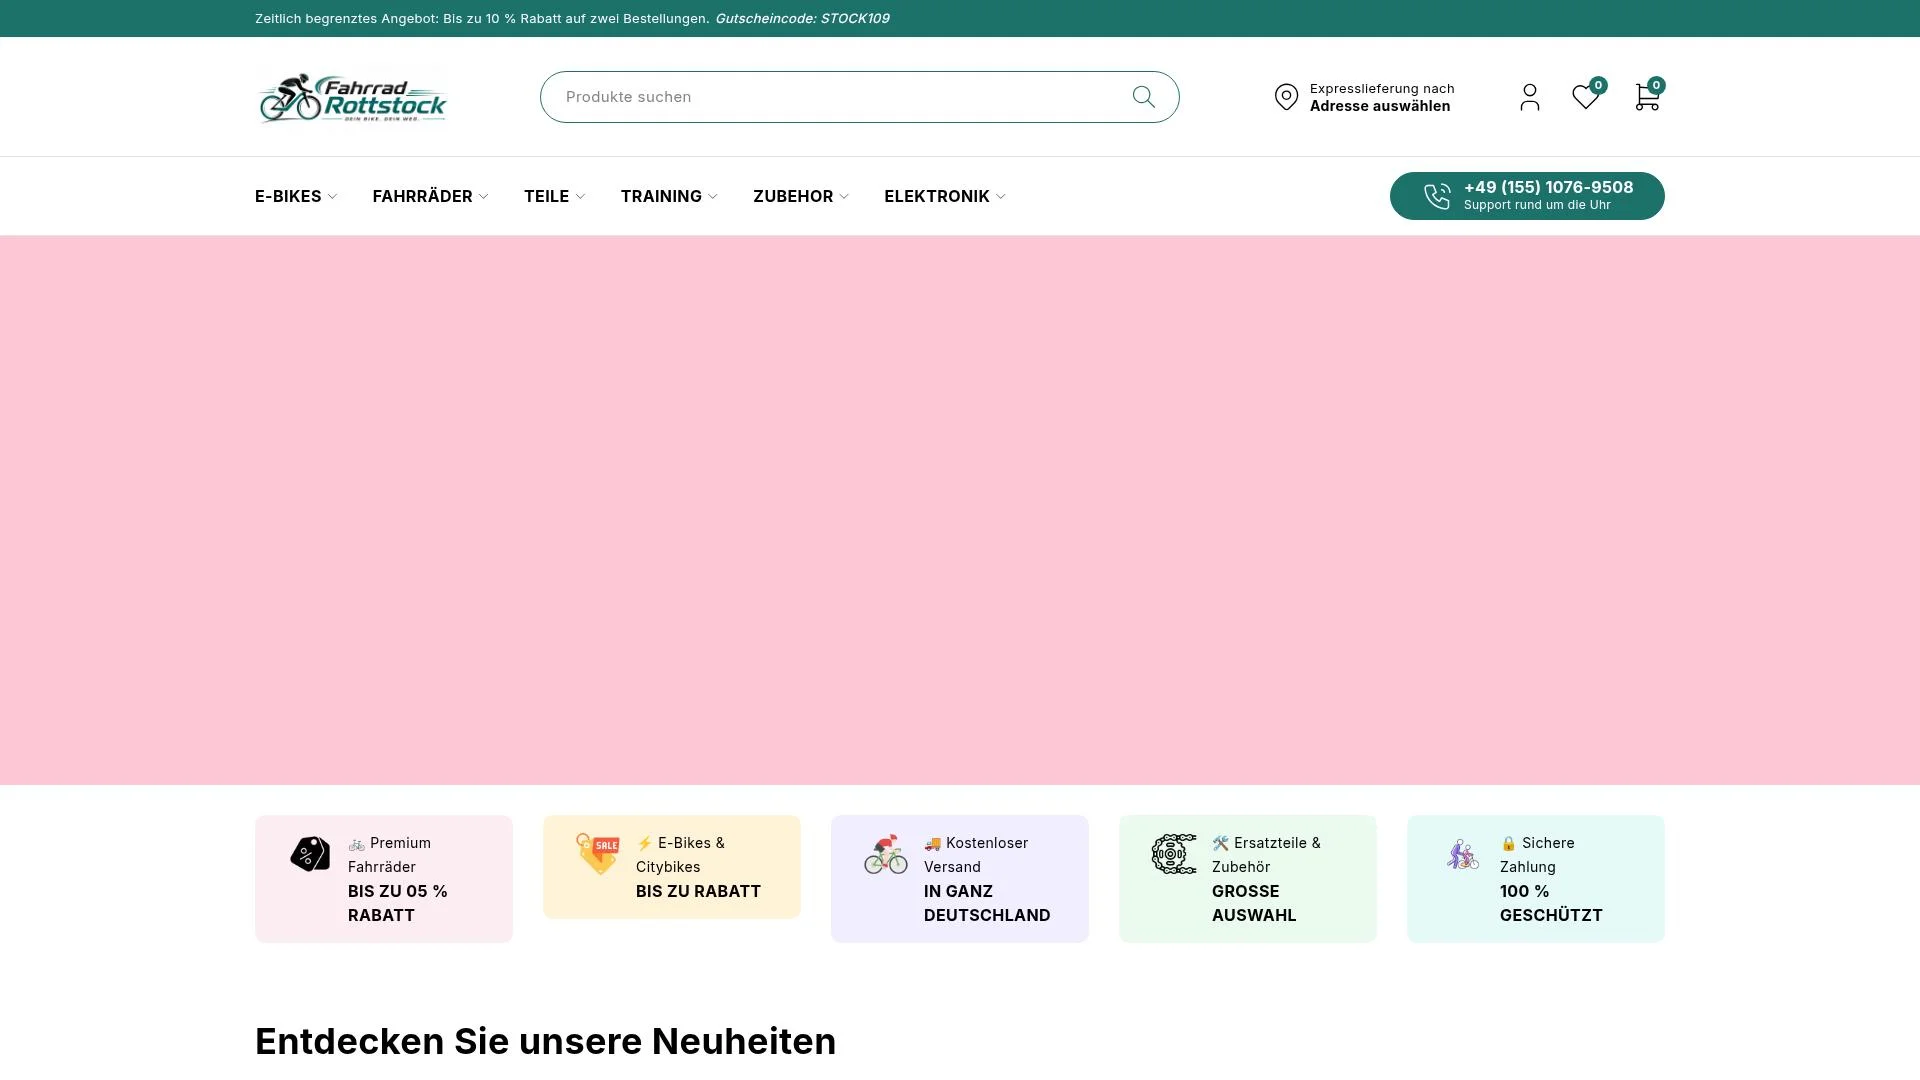Click Expresslieferung nach text
Viewport: 1920px width, 1080px height.
pos(1382,89)
